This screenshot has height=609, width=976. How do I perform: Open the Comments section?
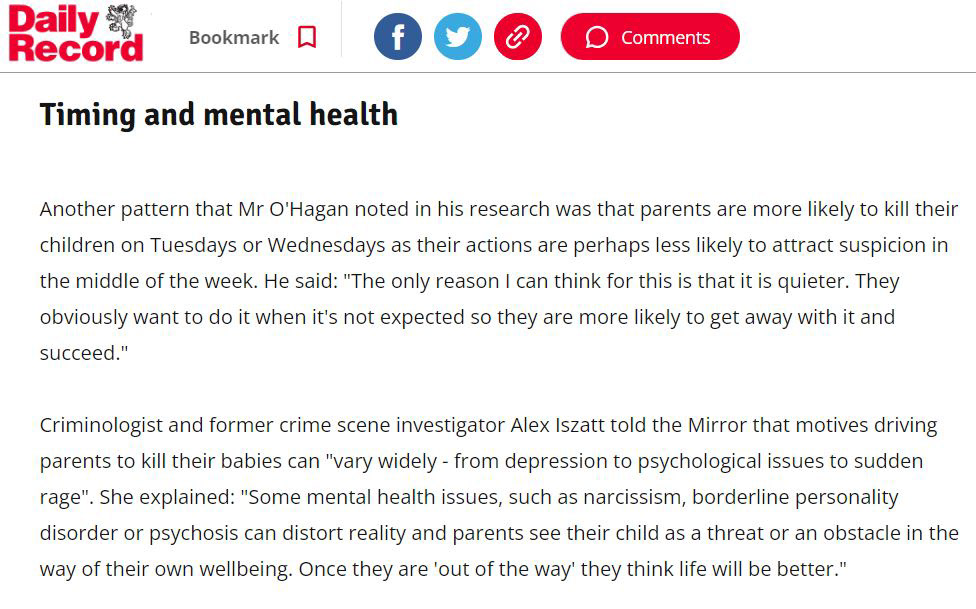coord(650,36)
